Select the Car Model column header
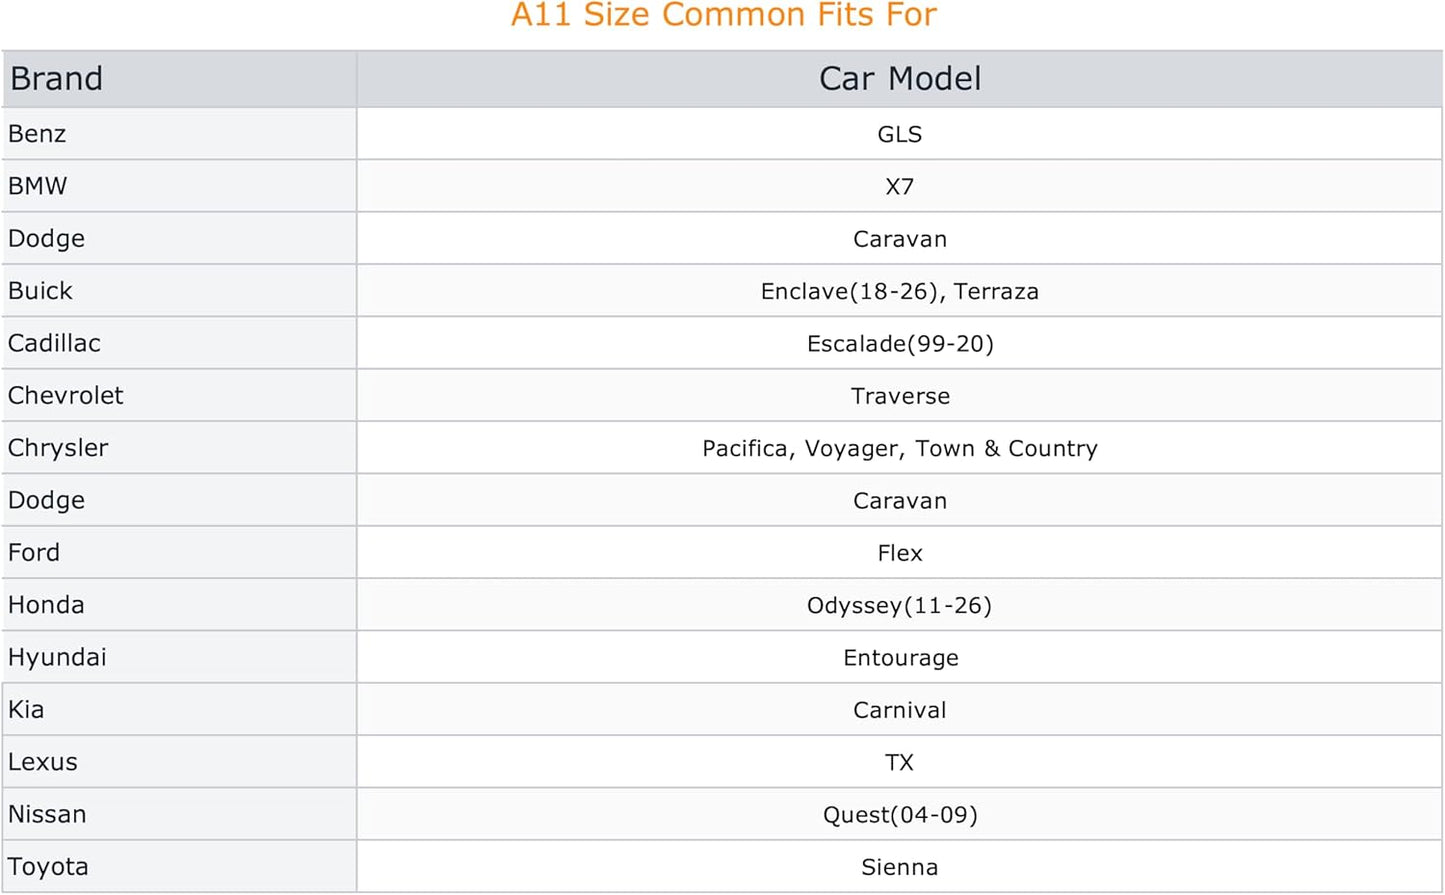 tap(899, 79)
